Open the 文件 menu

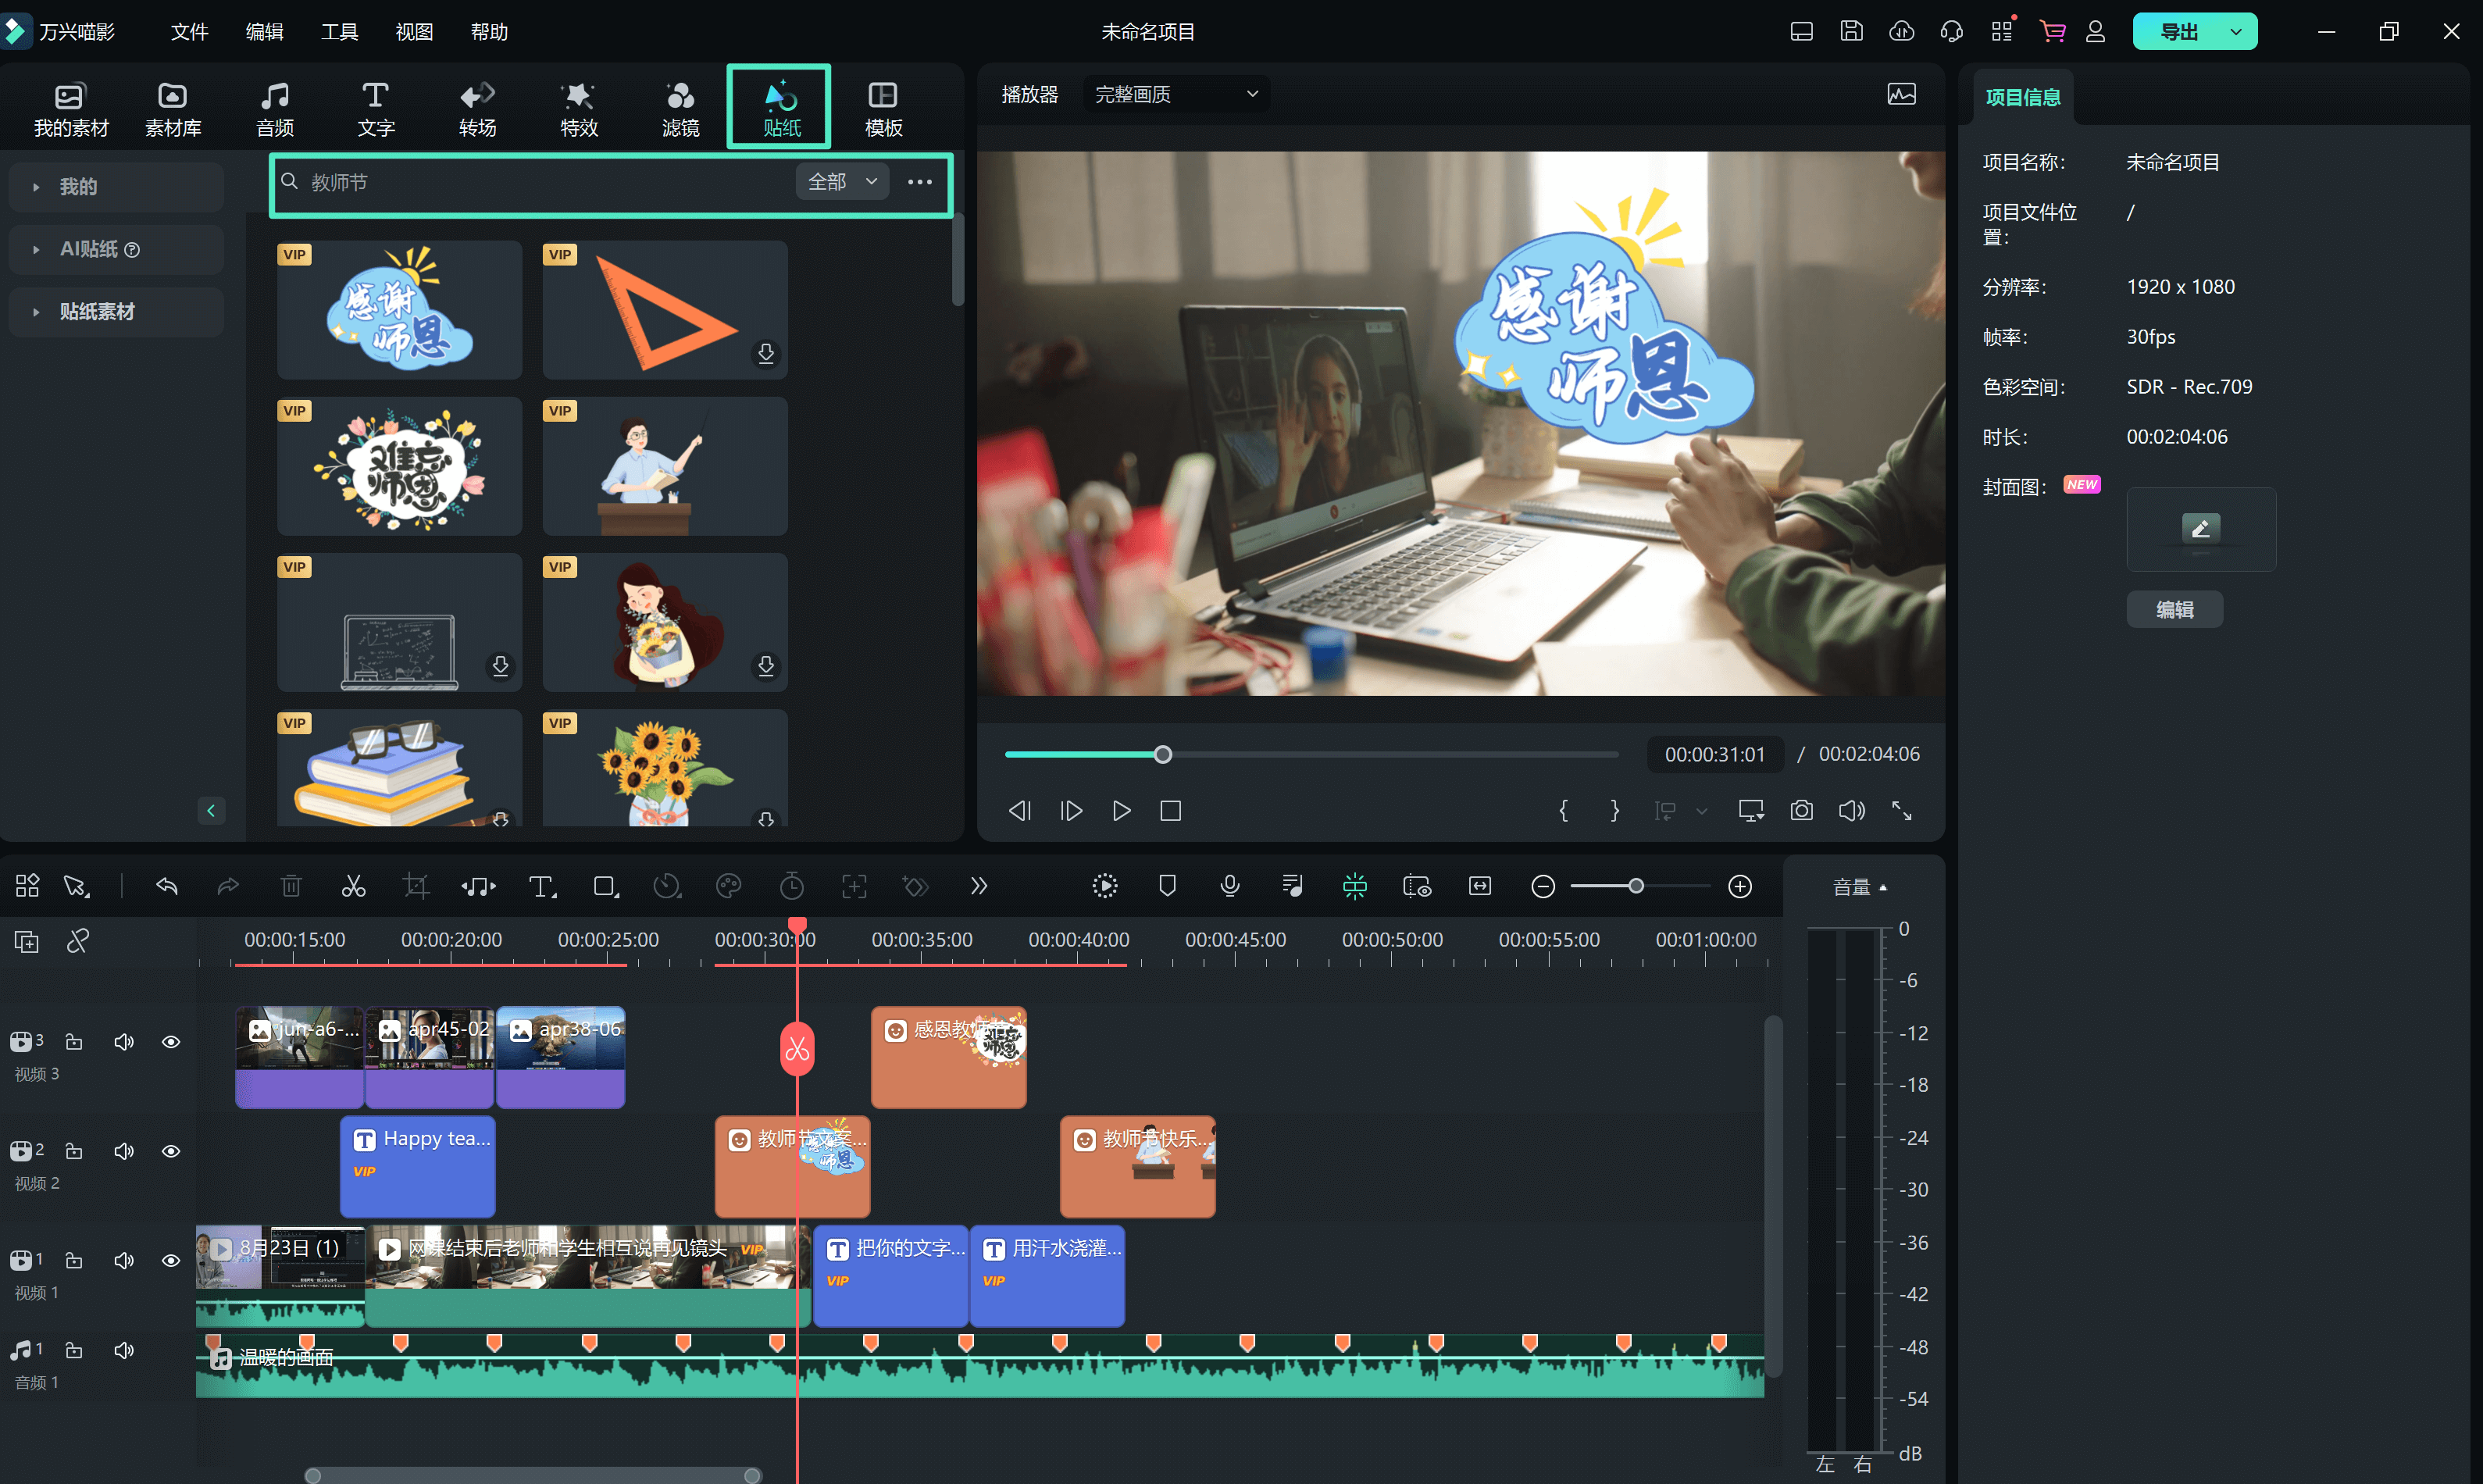click(189, 32)
